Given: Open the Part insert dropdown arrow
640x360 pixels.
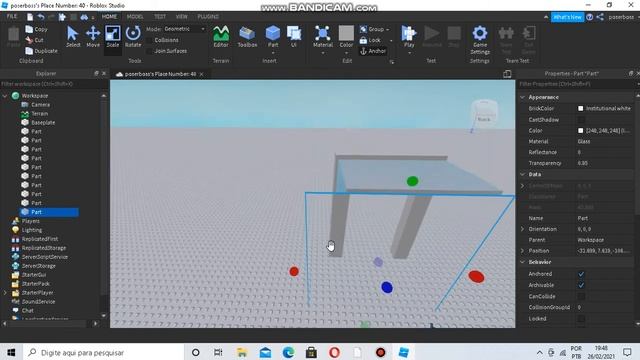Looking at the screenshot, I should [273, 53].
